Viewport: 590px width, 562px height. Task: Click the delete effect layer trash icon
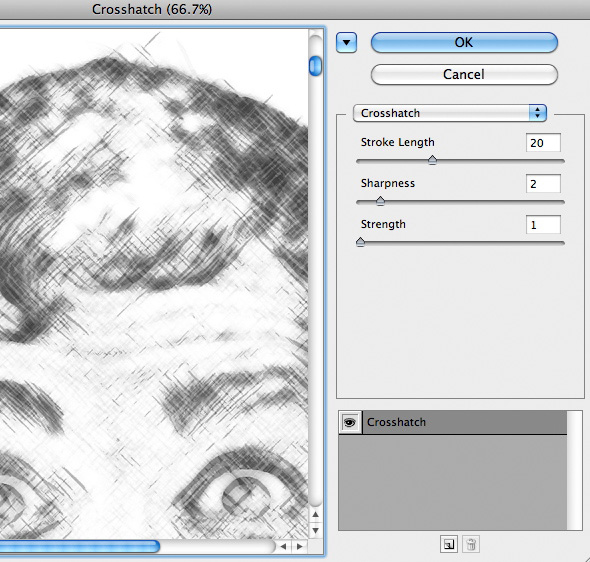[x=471, y=544]
